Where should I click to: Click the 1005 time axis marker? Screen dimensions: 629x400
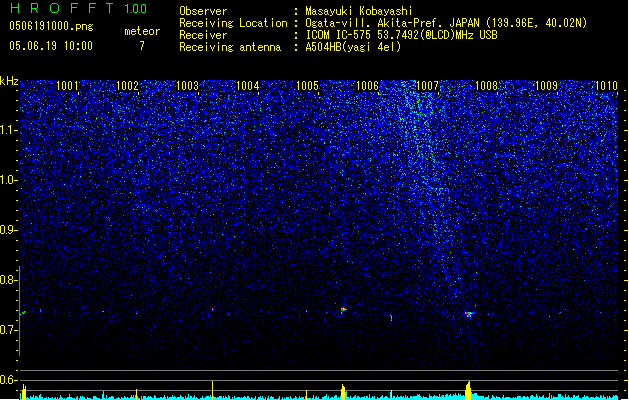tap(307, 85)
